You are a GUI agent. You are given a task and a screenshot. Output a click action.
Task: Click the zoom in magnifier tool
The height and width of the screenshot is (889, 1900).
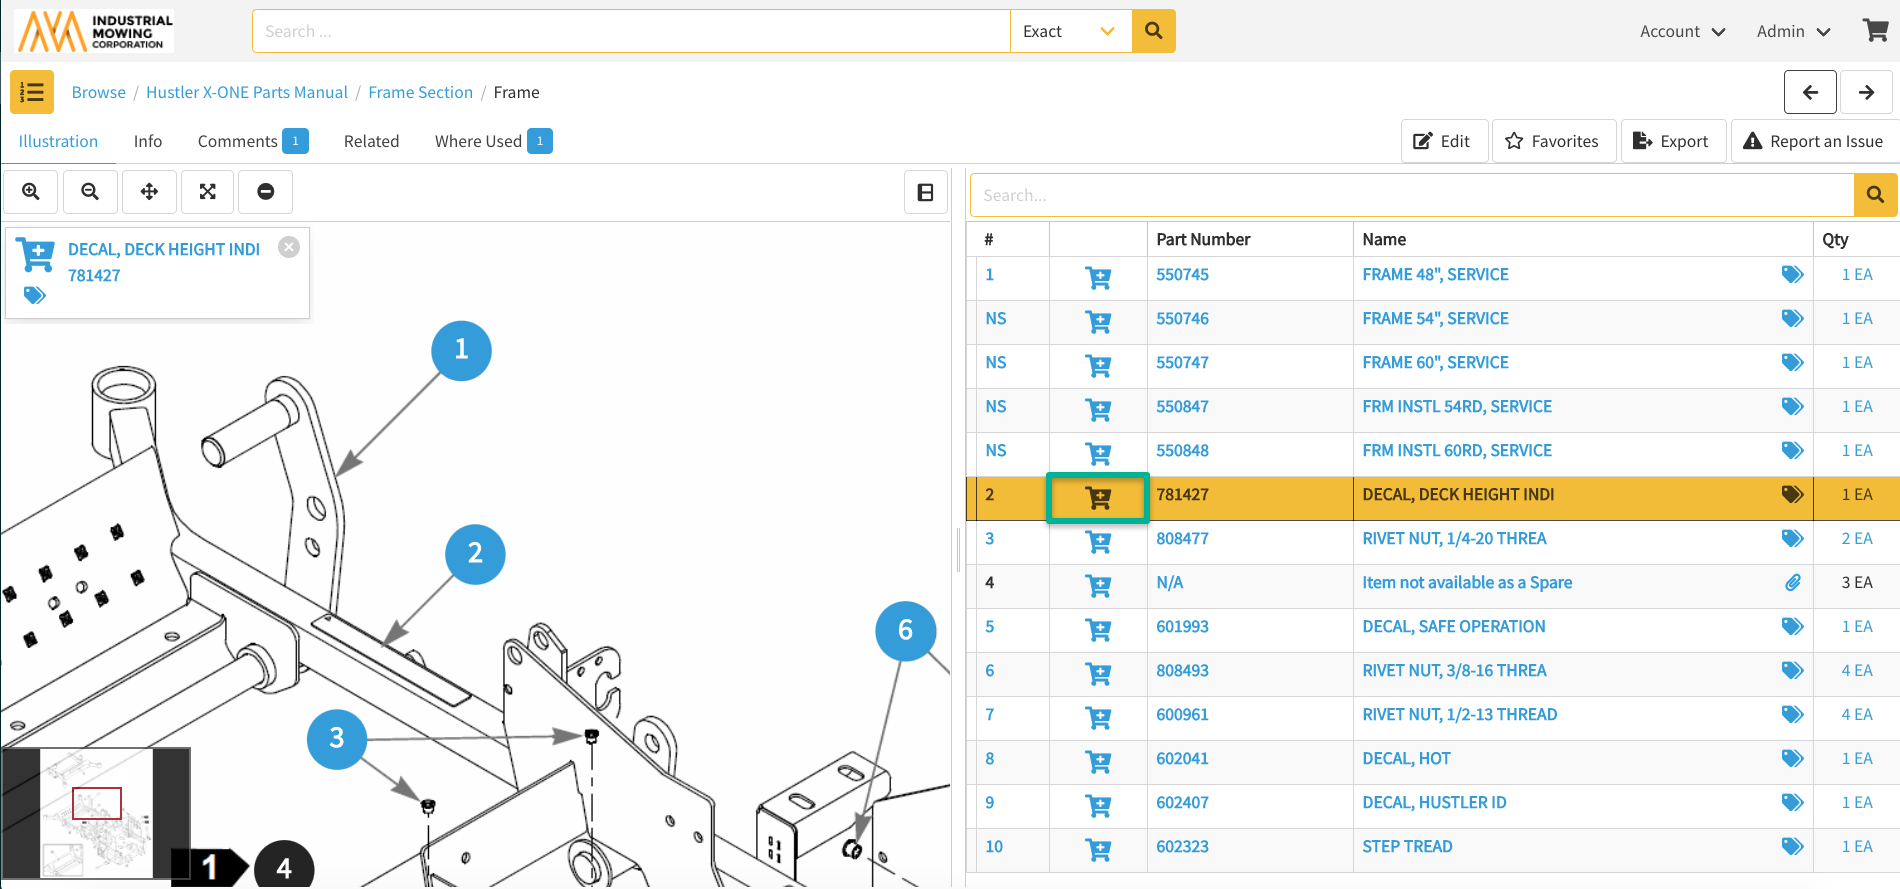pyautogui.click(x=31, y=192)
